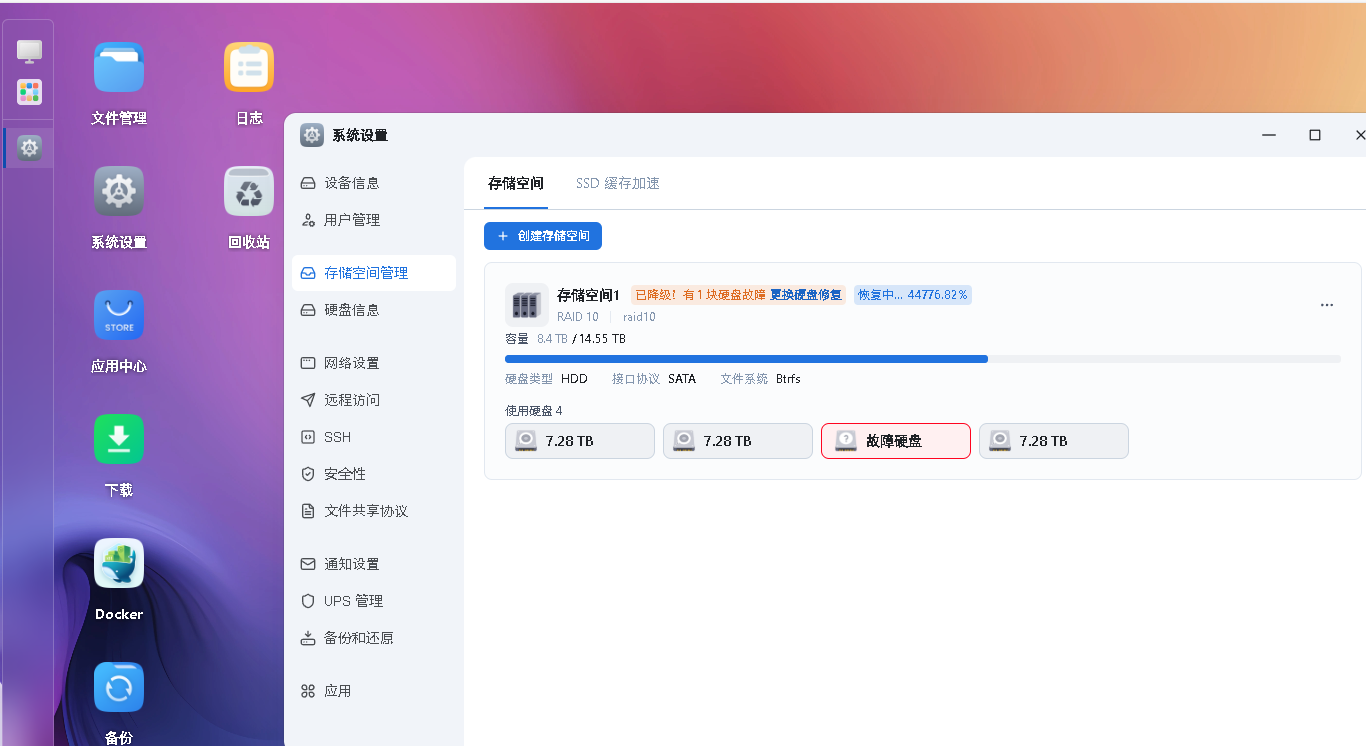
Task: Open the 文件管理 file manager app
Action: (119, 68)
